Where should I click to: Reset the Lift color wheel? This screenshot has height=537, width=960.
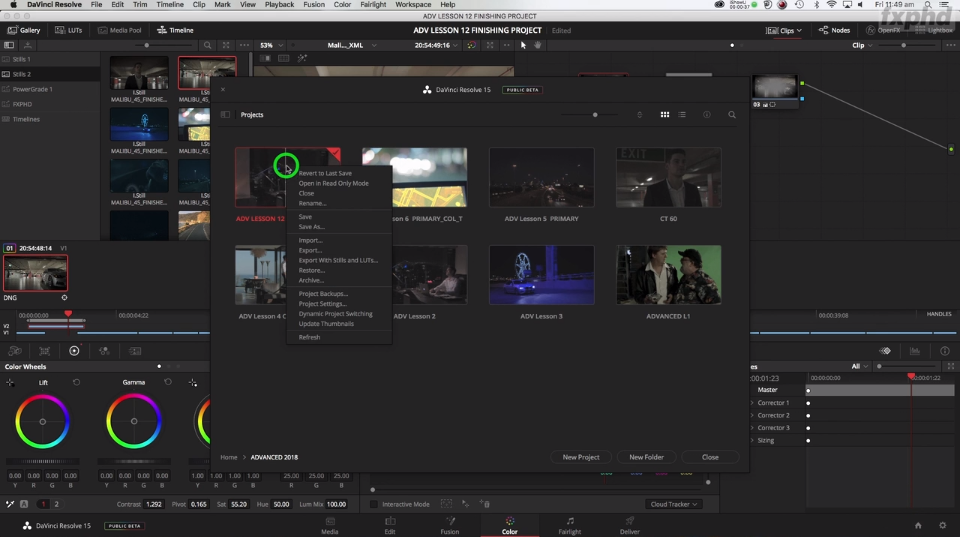77,382
